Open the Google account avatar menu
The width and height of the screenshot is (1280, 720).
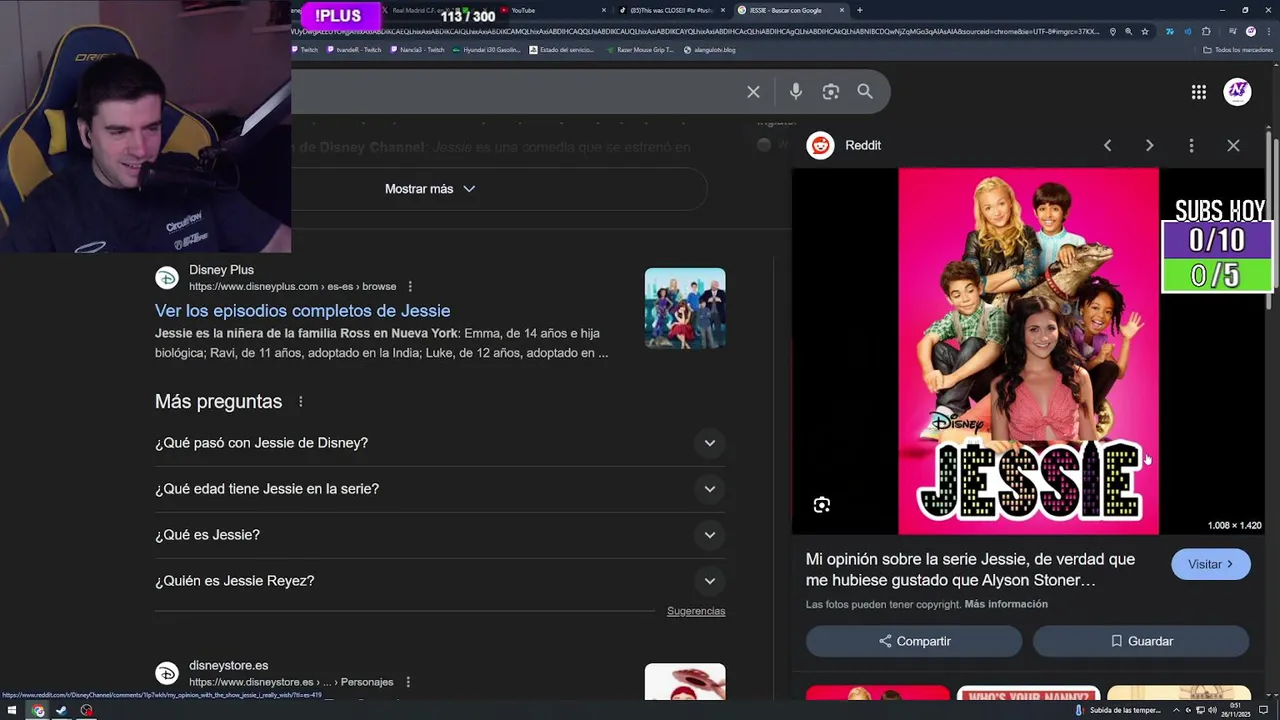coord(1238,92)
